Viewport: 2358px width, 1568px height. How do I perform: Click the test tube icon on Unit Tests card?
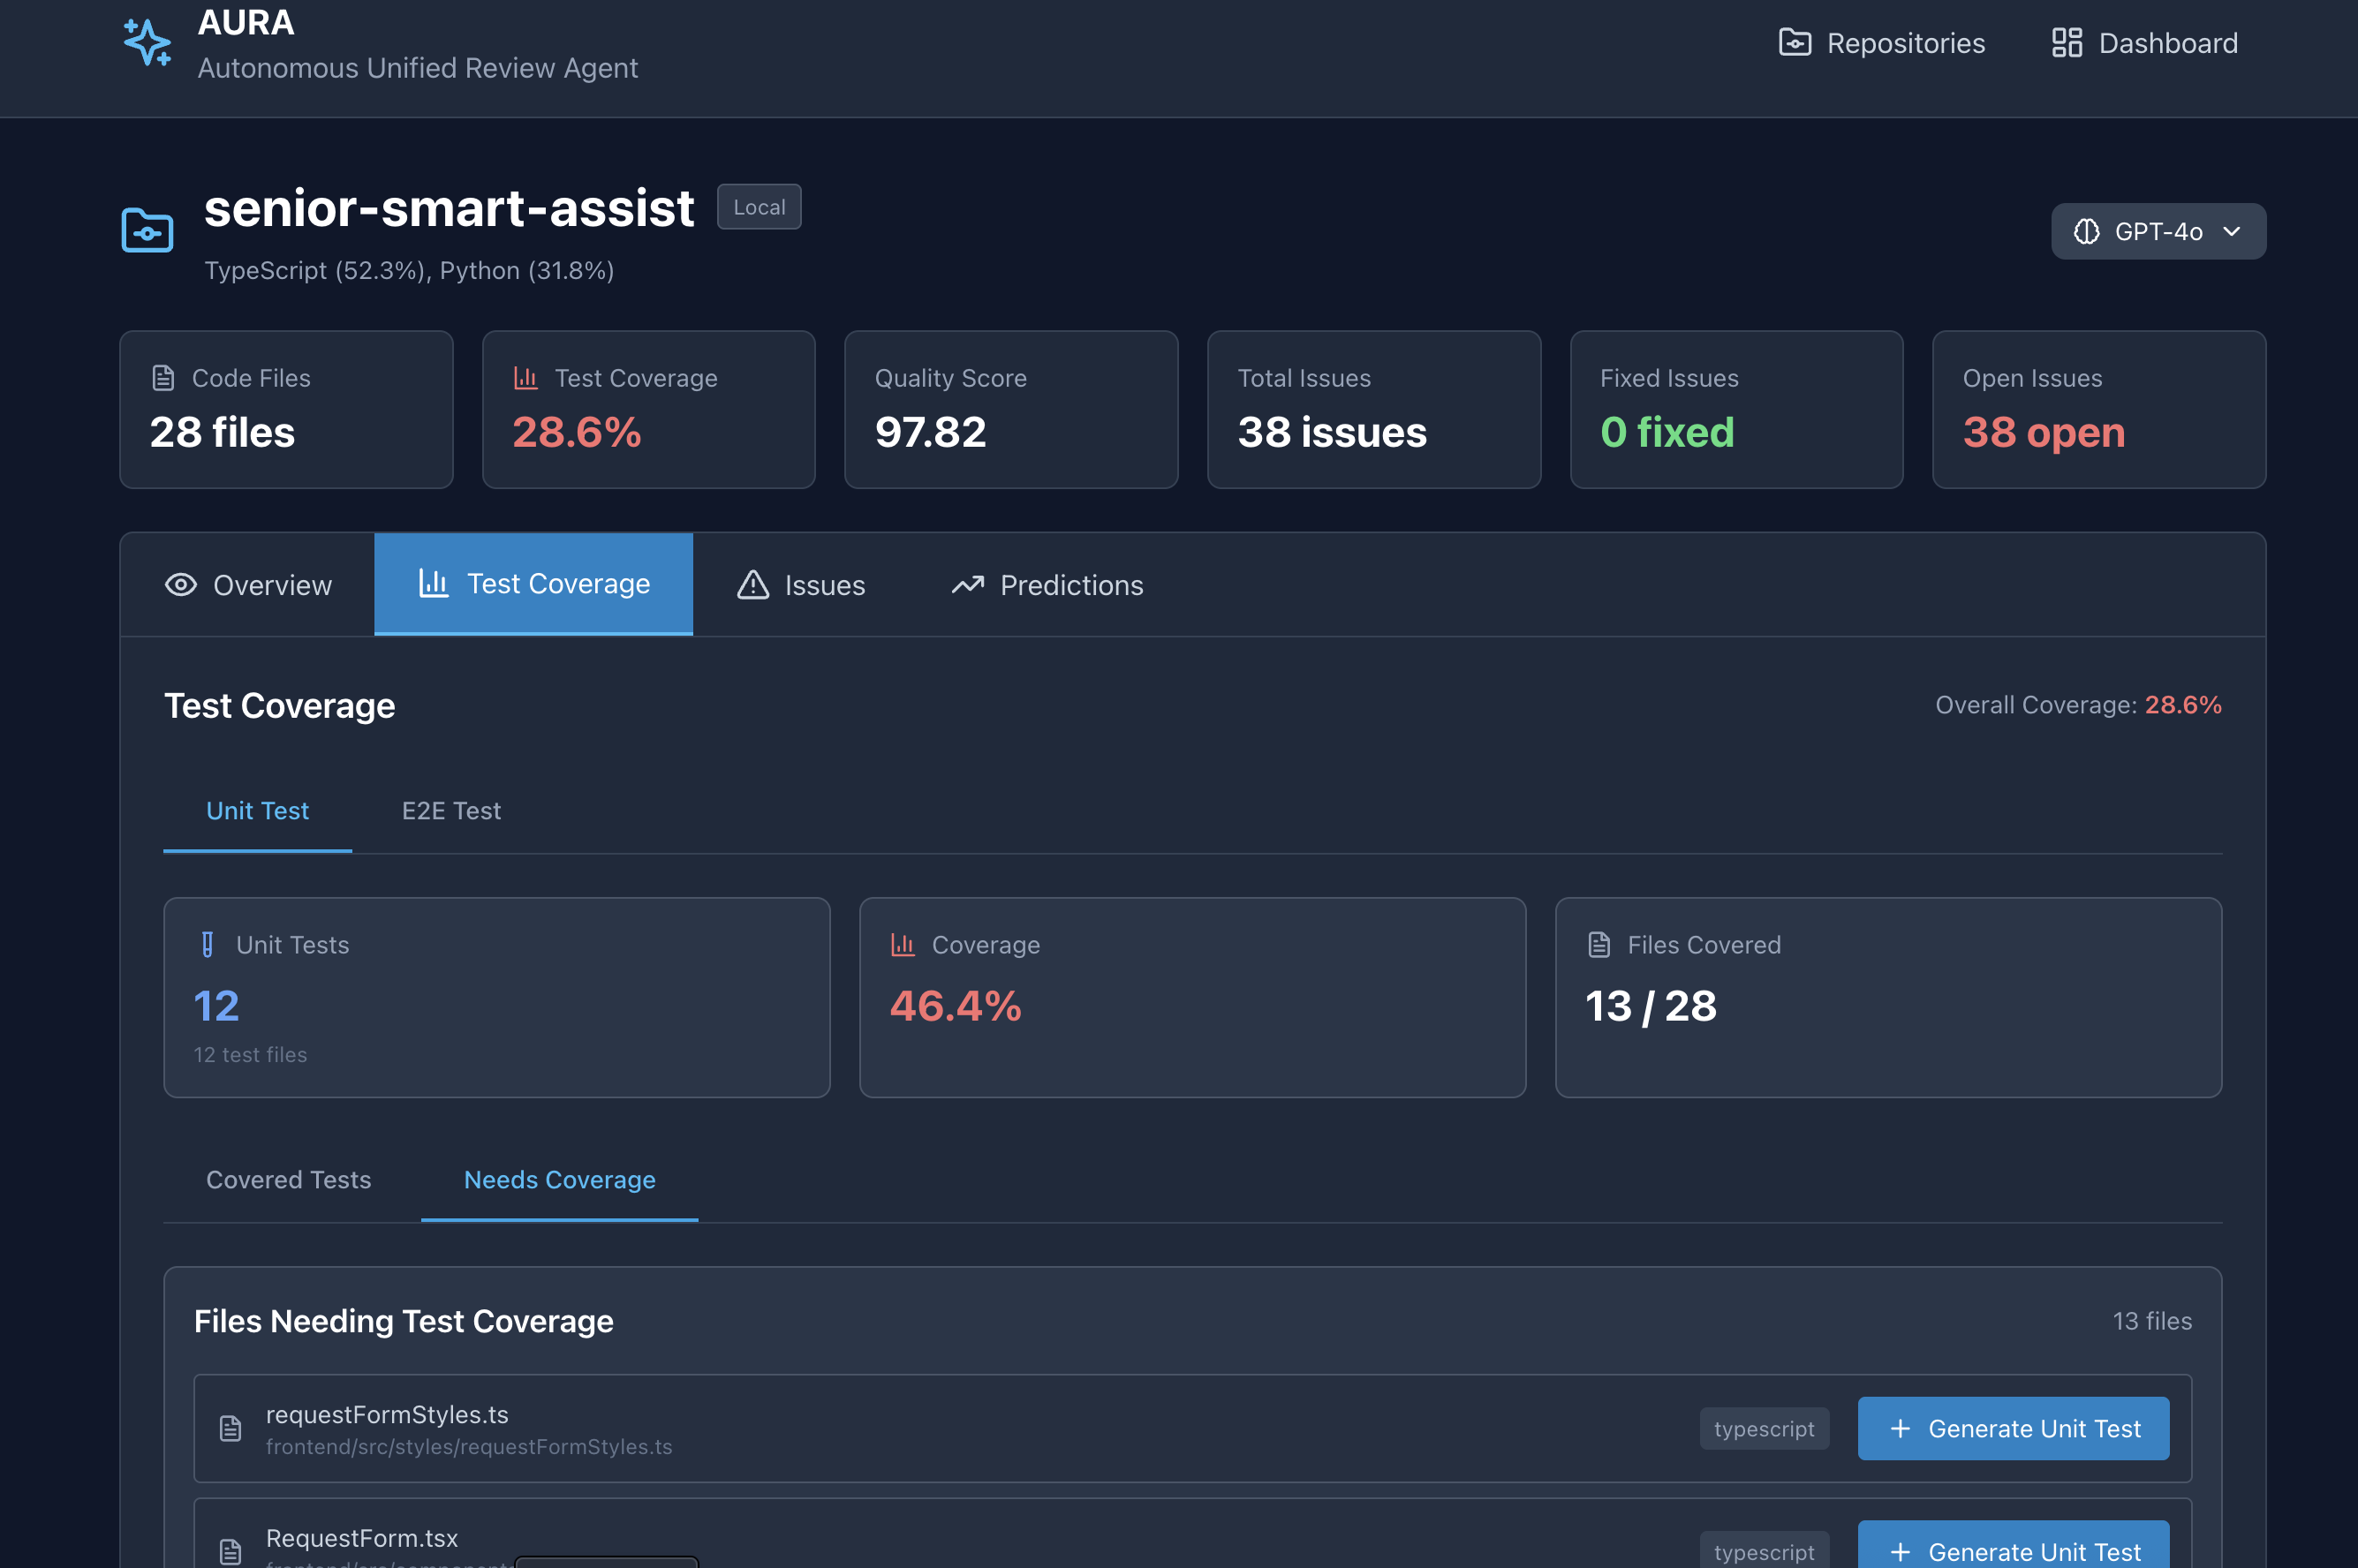[207, 945]
